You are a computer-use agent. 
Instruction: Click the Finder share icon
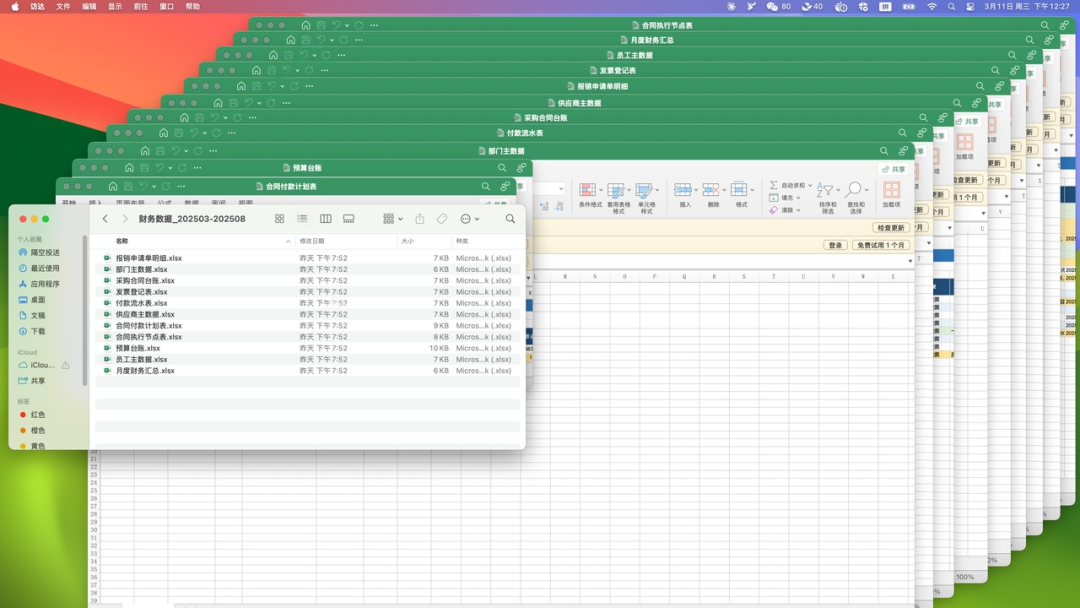coord(419,218)
